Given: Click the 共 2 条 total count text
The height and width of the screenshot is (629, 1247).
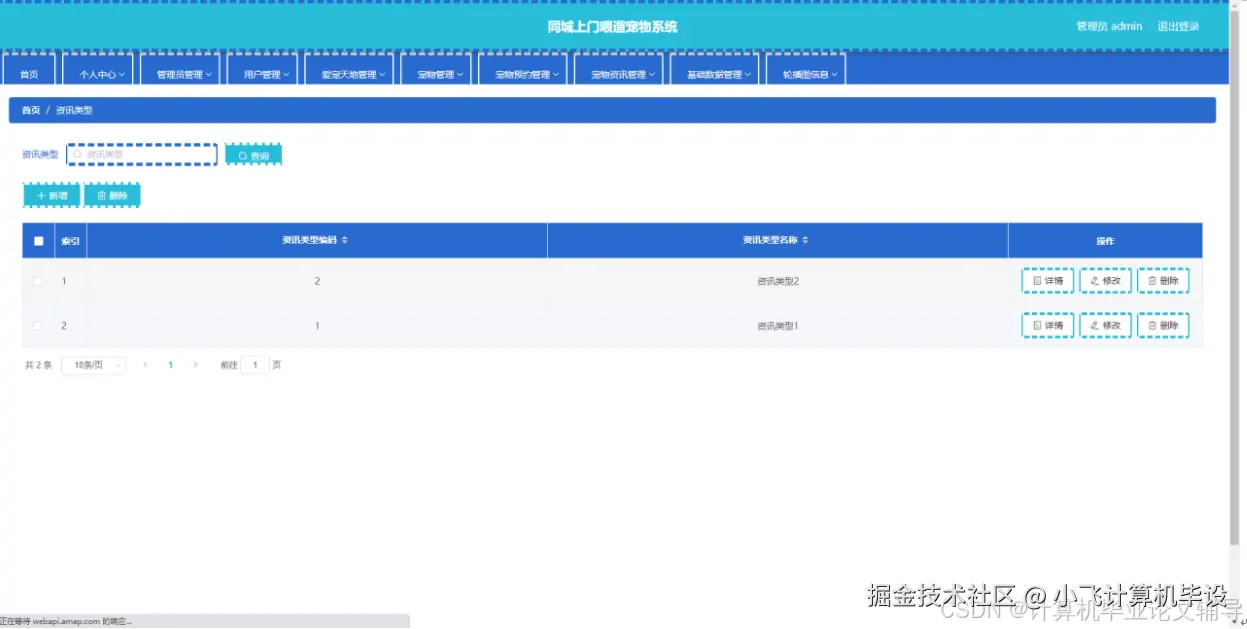Looking at the screenshot, I should [x=38, y=365].
